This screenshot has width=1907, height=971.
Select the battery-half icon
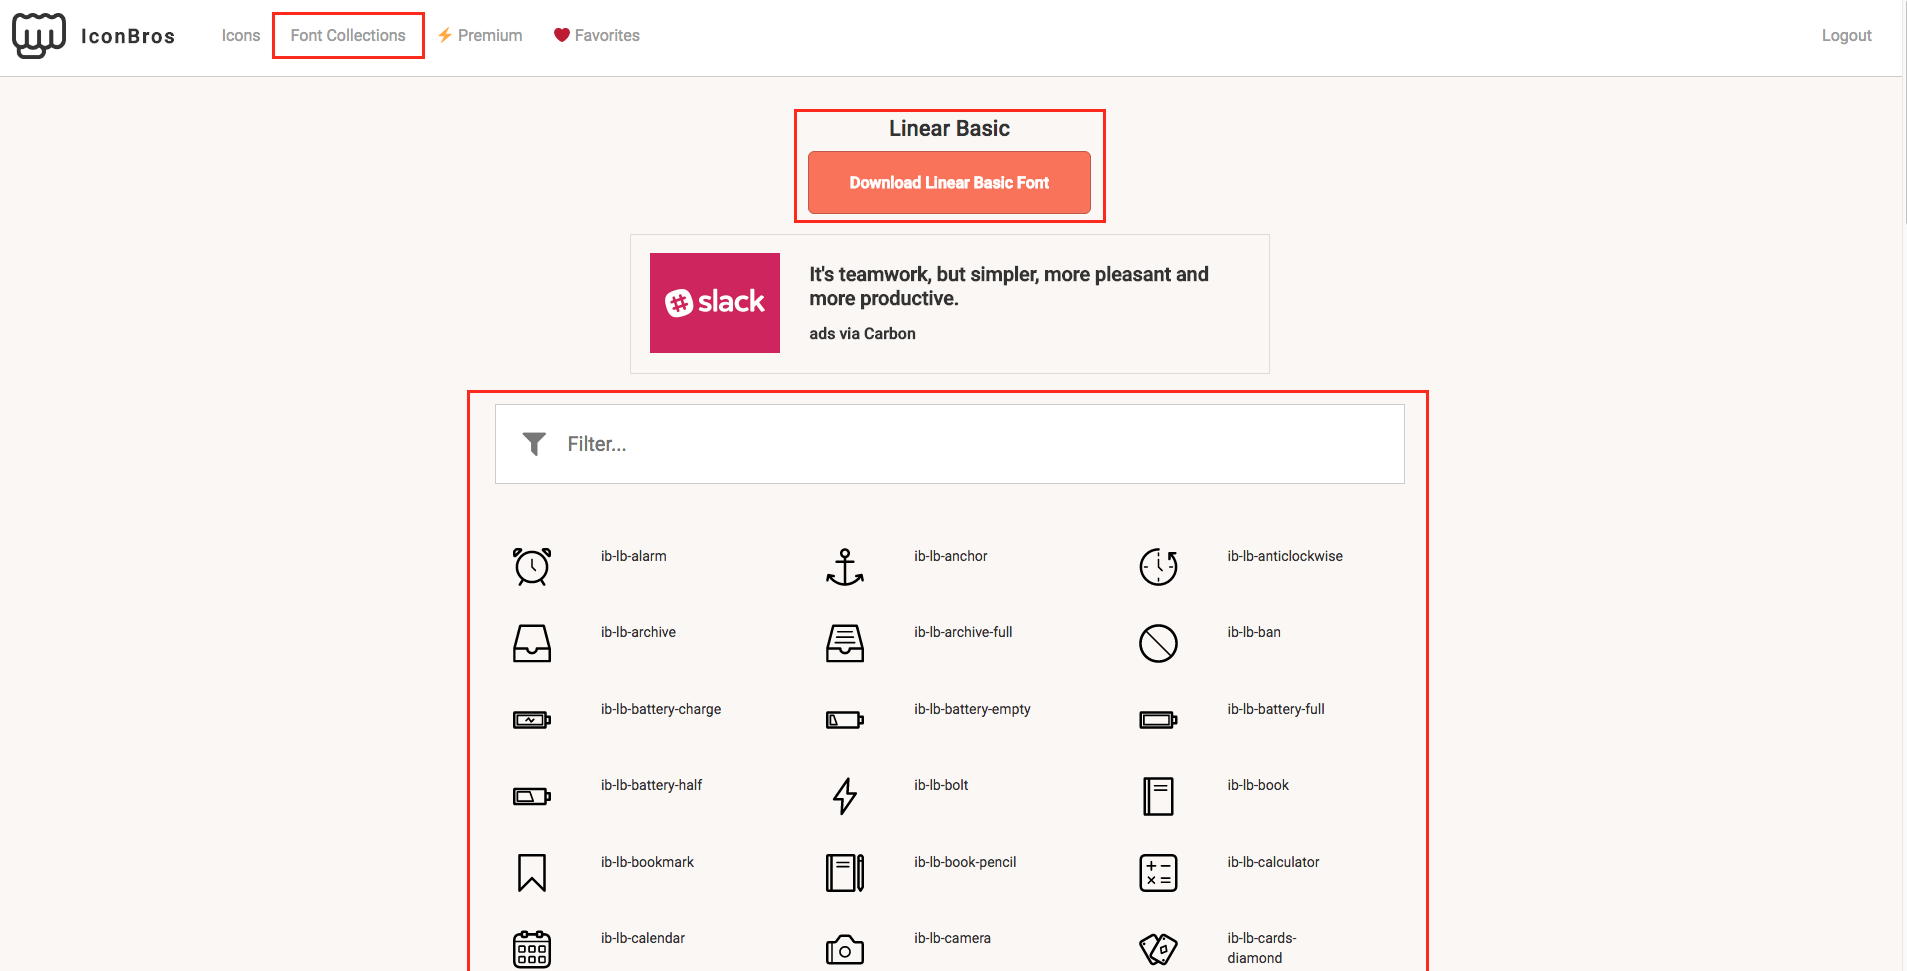pyautogui.click(x=532, y=796)
